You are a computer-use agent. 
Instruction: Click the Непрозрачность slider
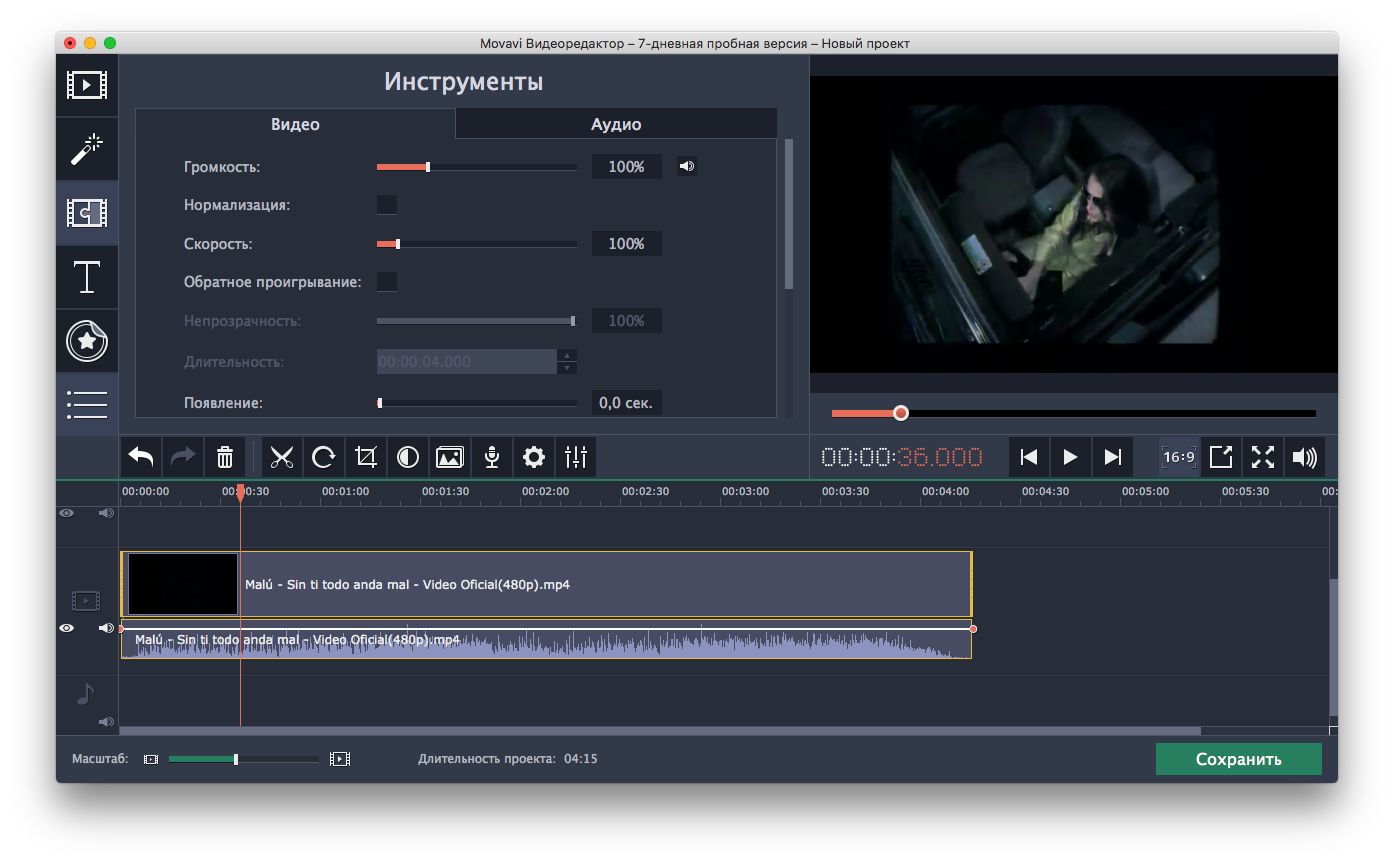(477, 321)
